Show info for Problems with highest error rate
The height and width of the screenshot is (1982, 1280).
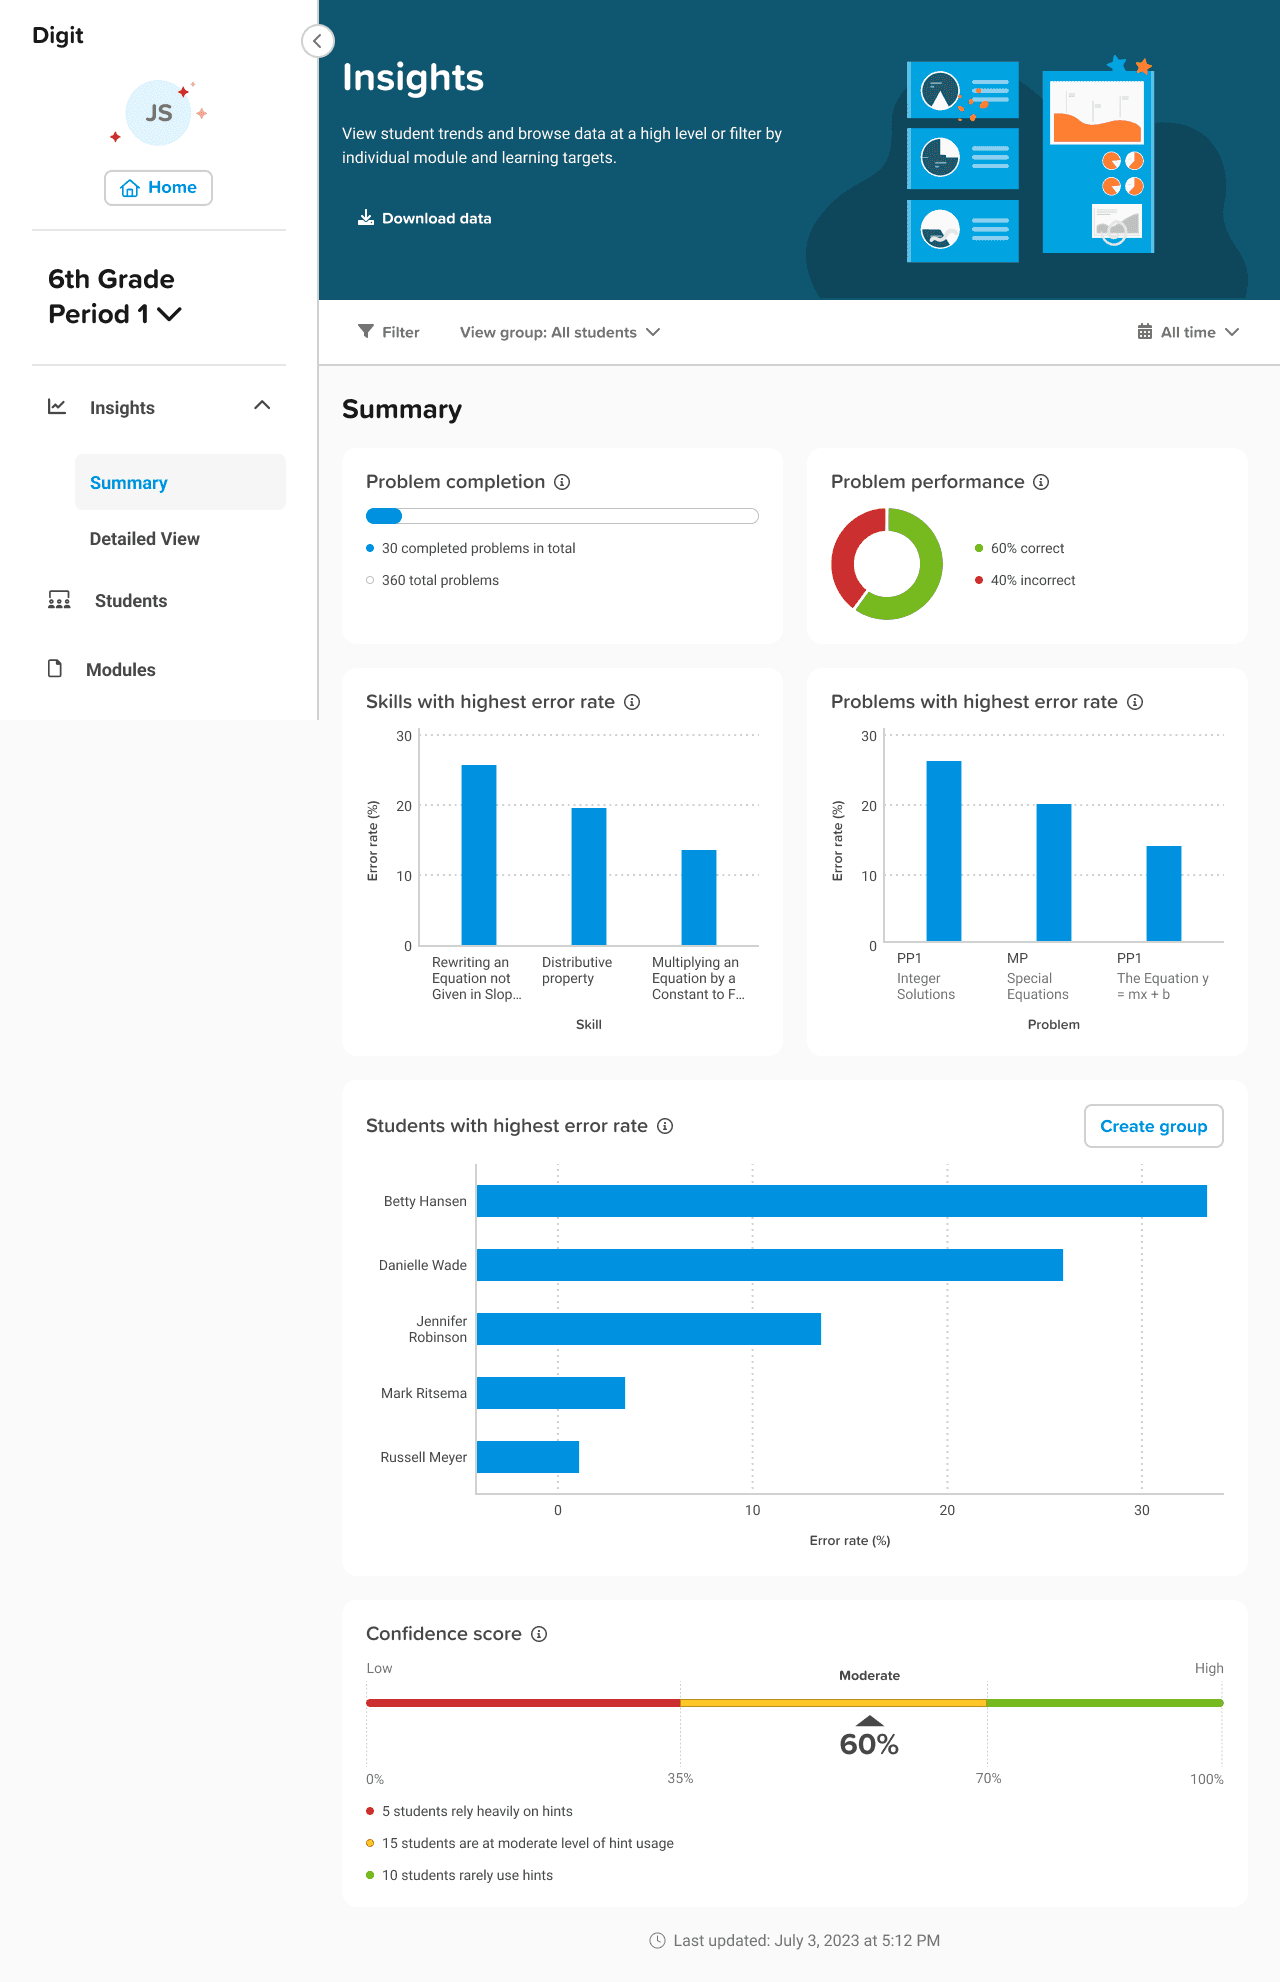click(1135, 702)
